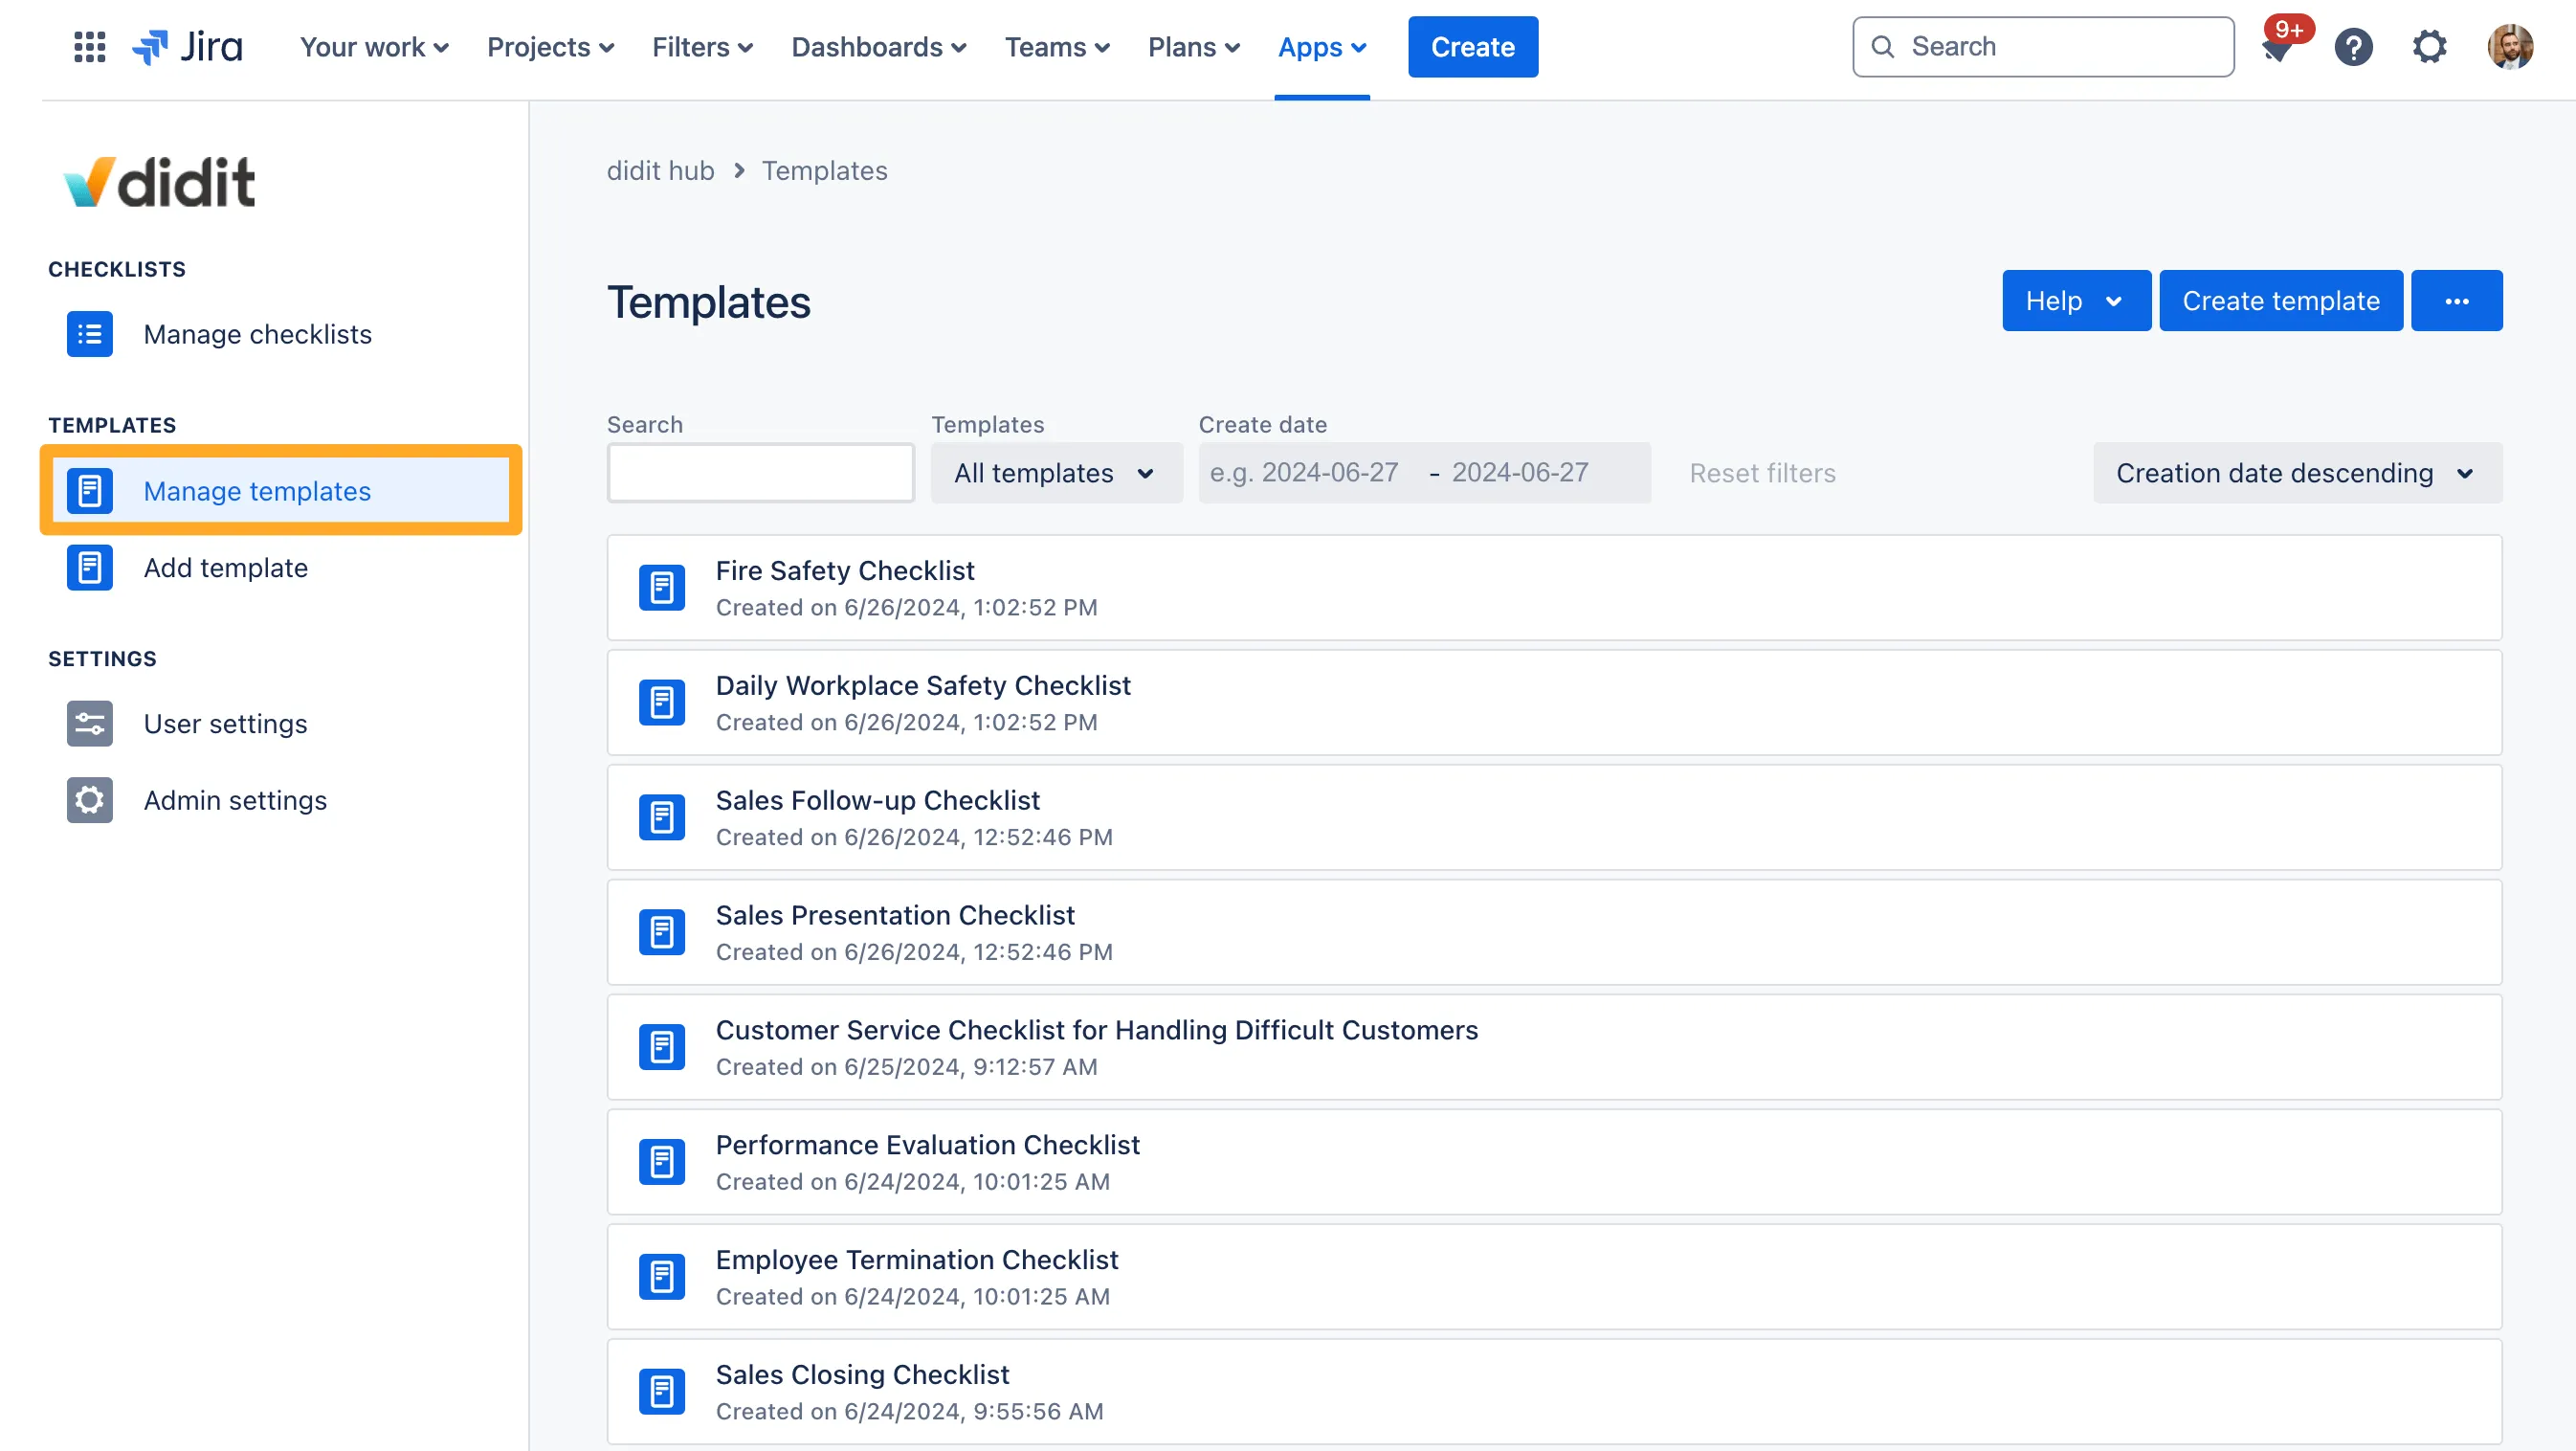Open Sales Presentation Checklist template

pos(1554,933)
